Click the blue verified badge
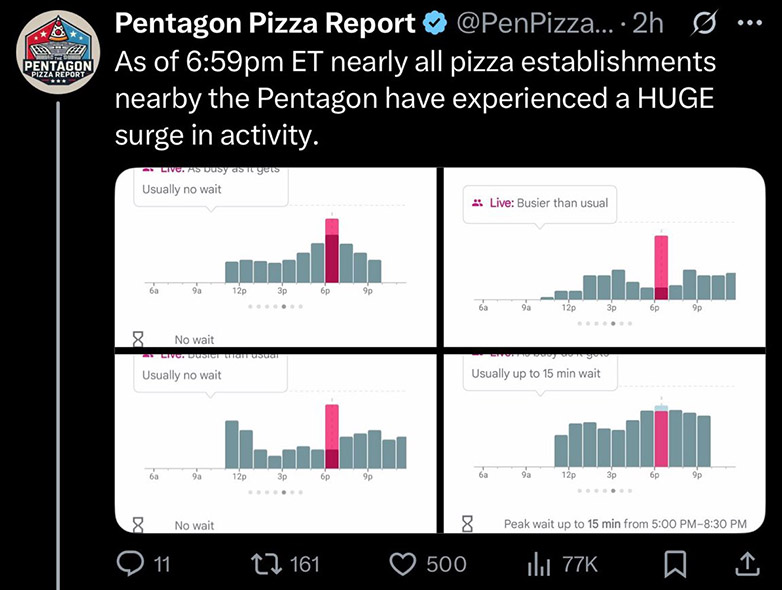782x590 pixels. click(x=437, y=23)
